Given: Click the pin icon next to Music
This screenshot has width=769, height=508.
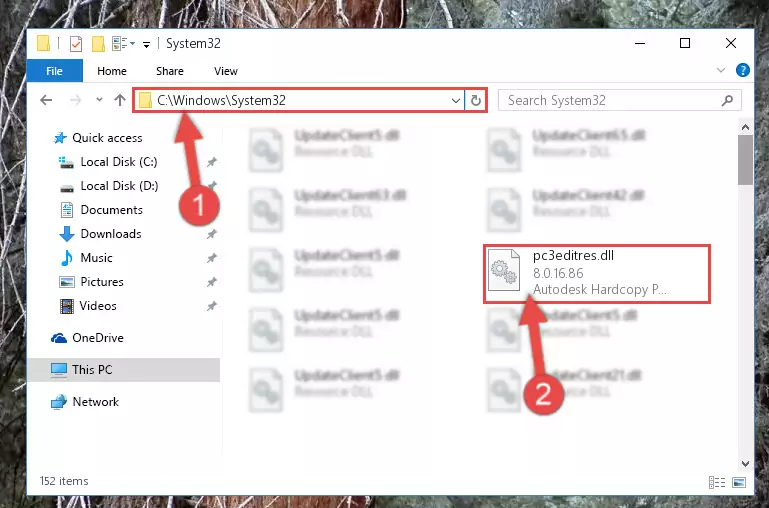Looking at the screenshot, I should pyautogui.click(x=211, y=258).
